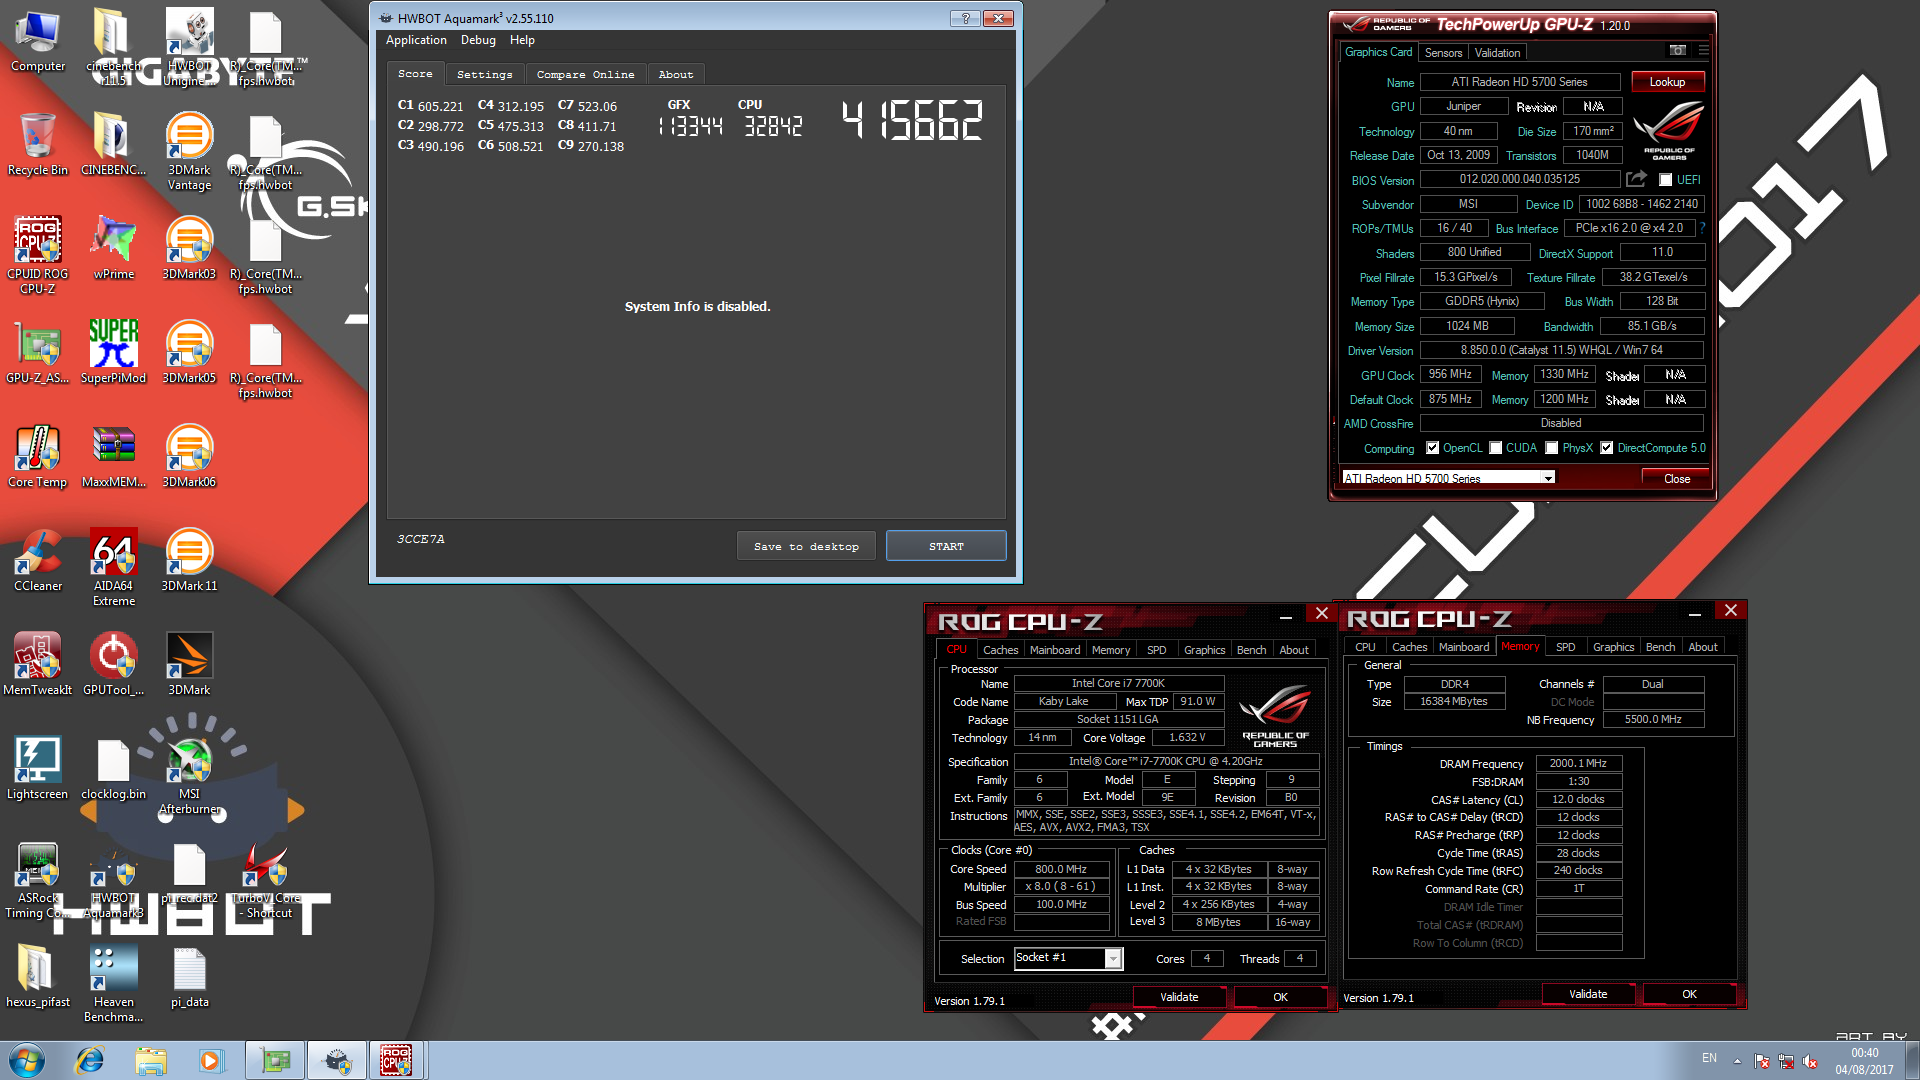Screen dimensions: 1920x1080
Task: Switch to the Compare Online tab in Aquamark
Action: coord(585,75)
